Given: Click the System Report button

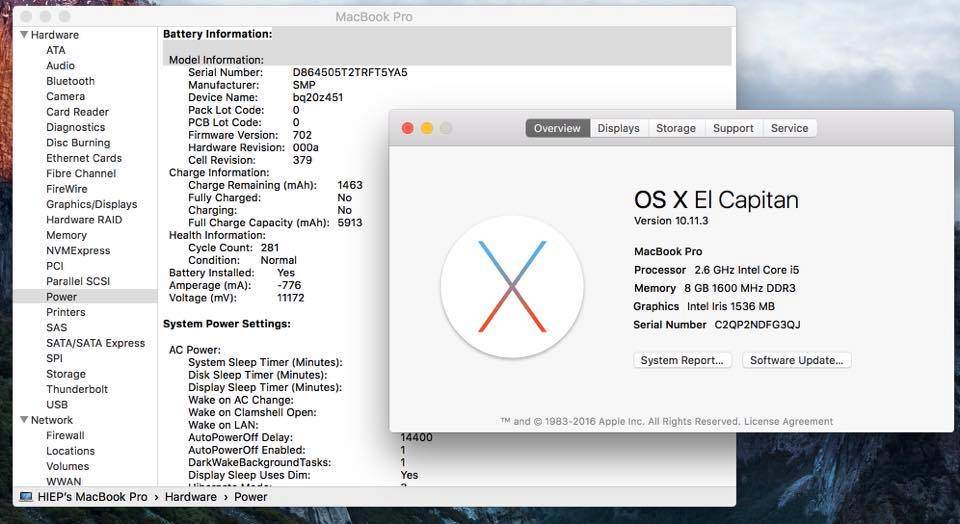Looking at the screenshot, I should (682, 360).
